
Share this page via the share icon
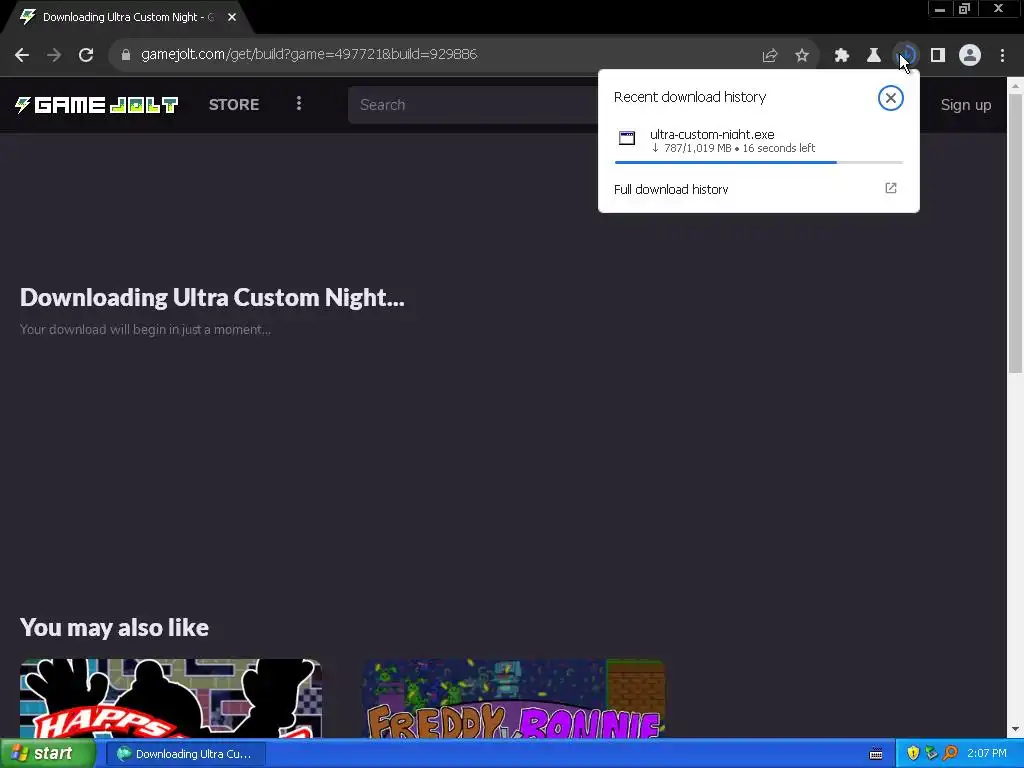click(x=770, y=56)
